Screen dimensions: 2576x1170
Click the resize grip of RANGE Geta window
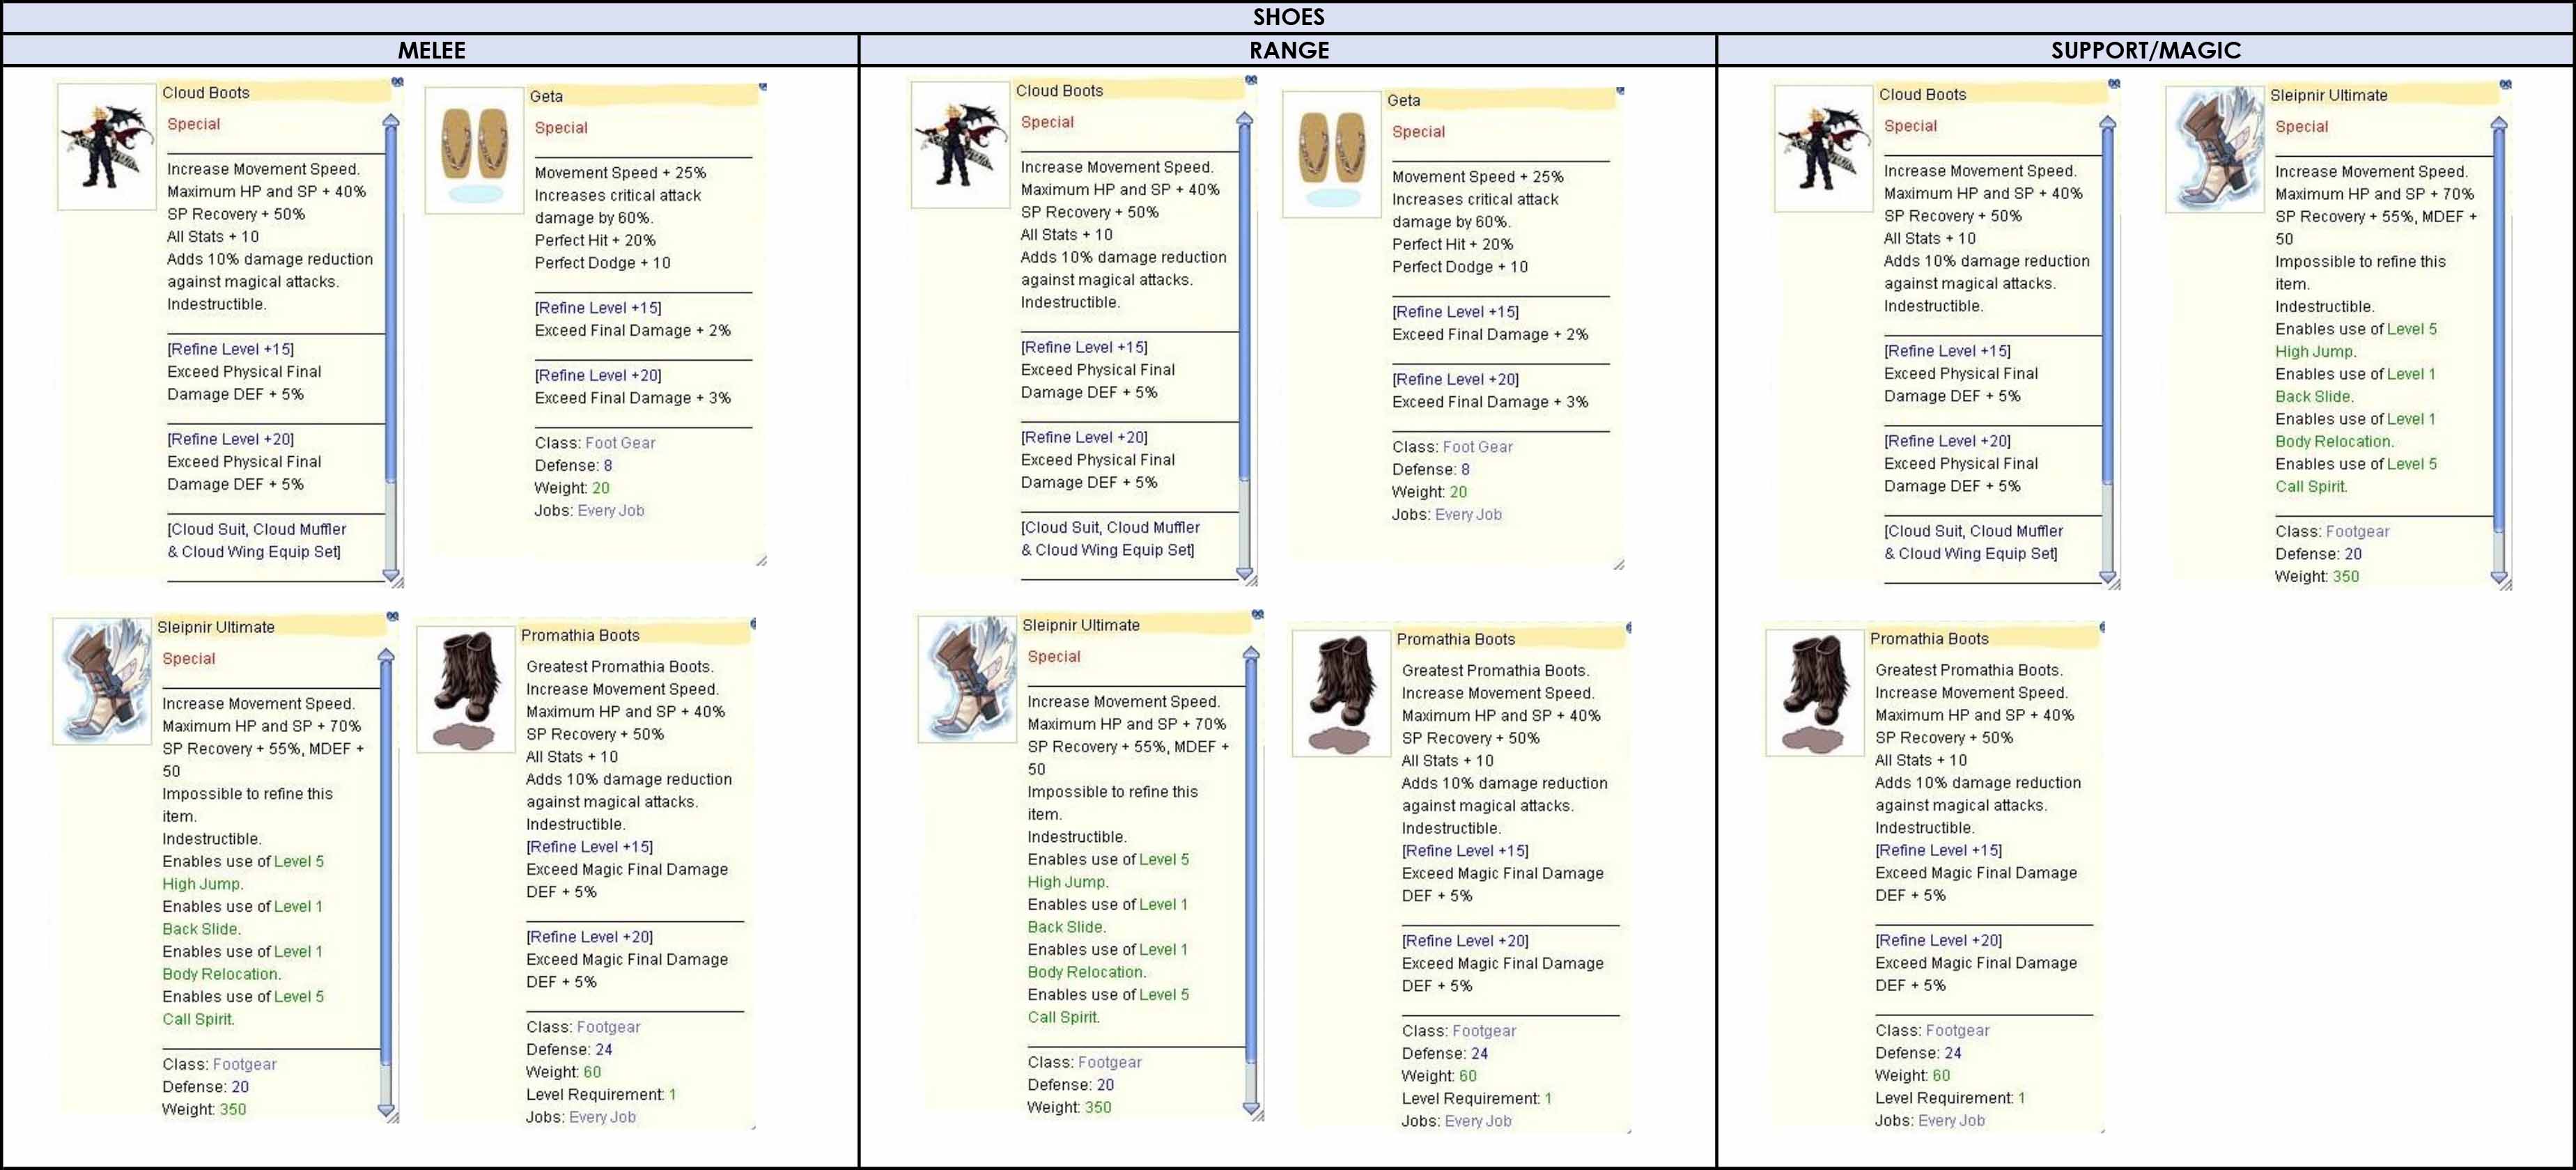tap(1619, 565)
